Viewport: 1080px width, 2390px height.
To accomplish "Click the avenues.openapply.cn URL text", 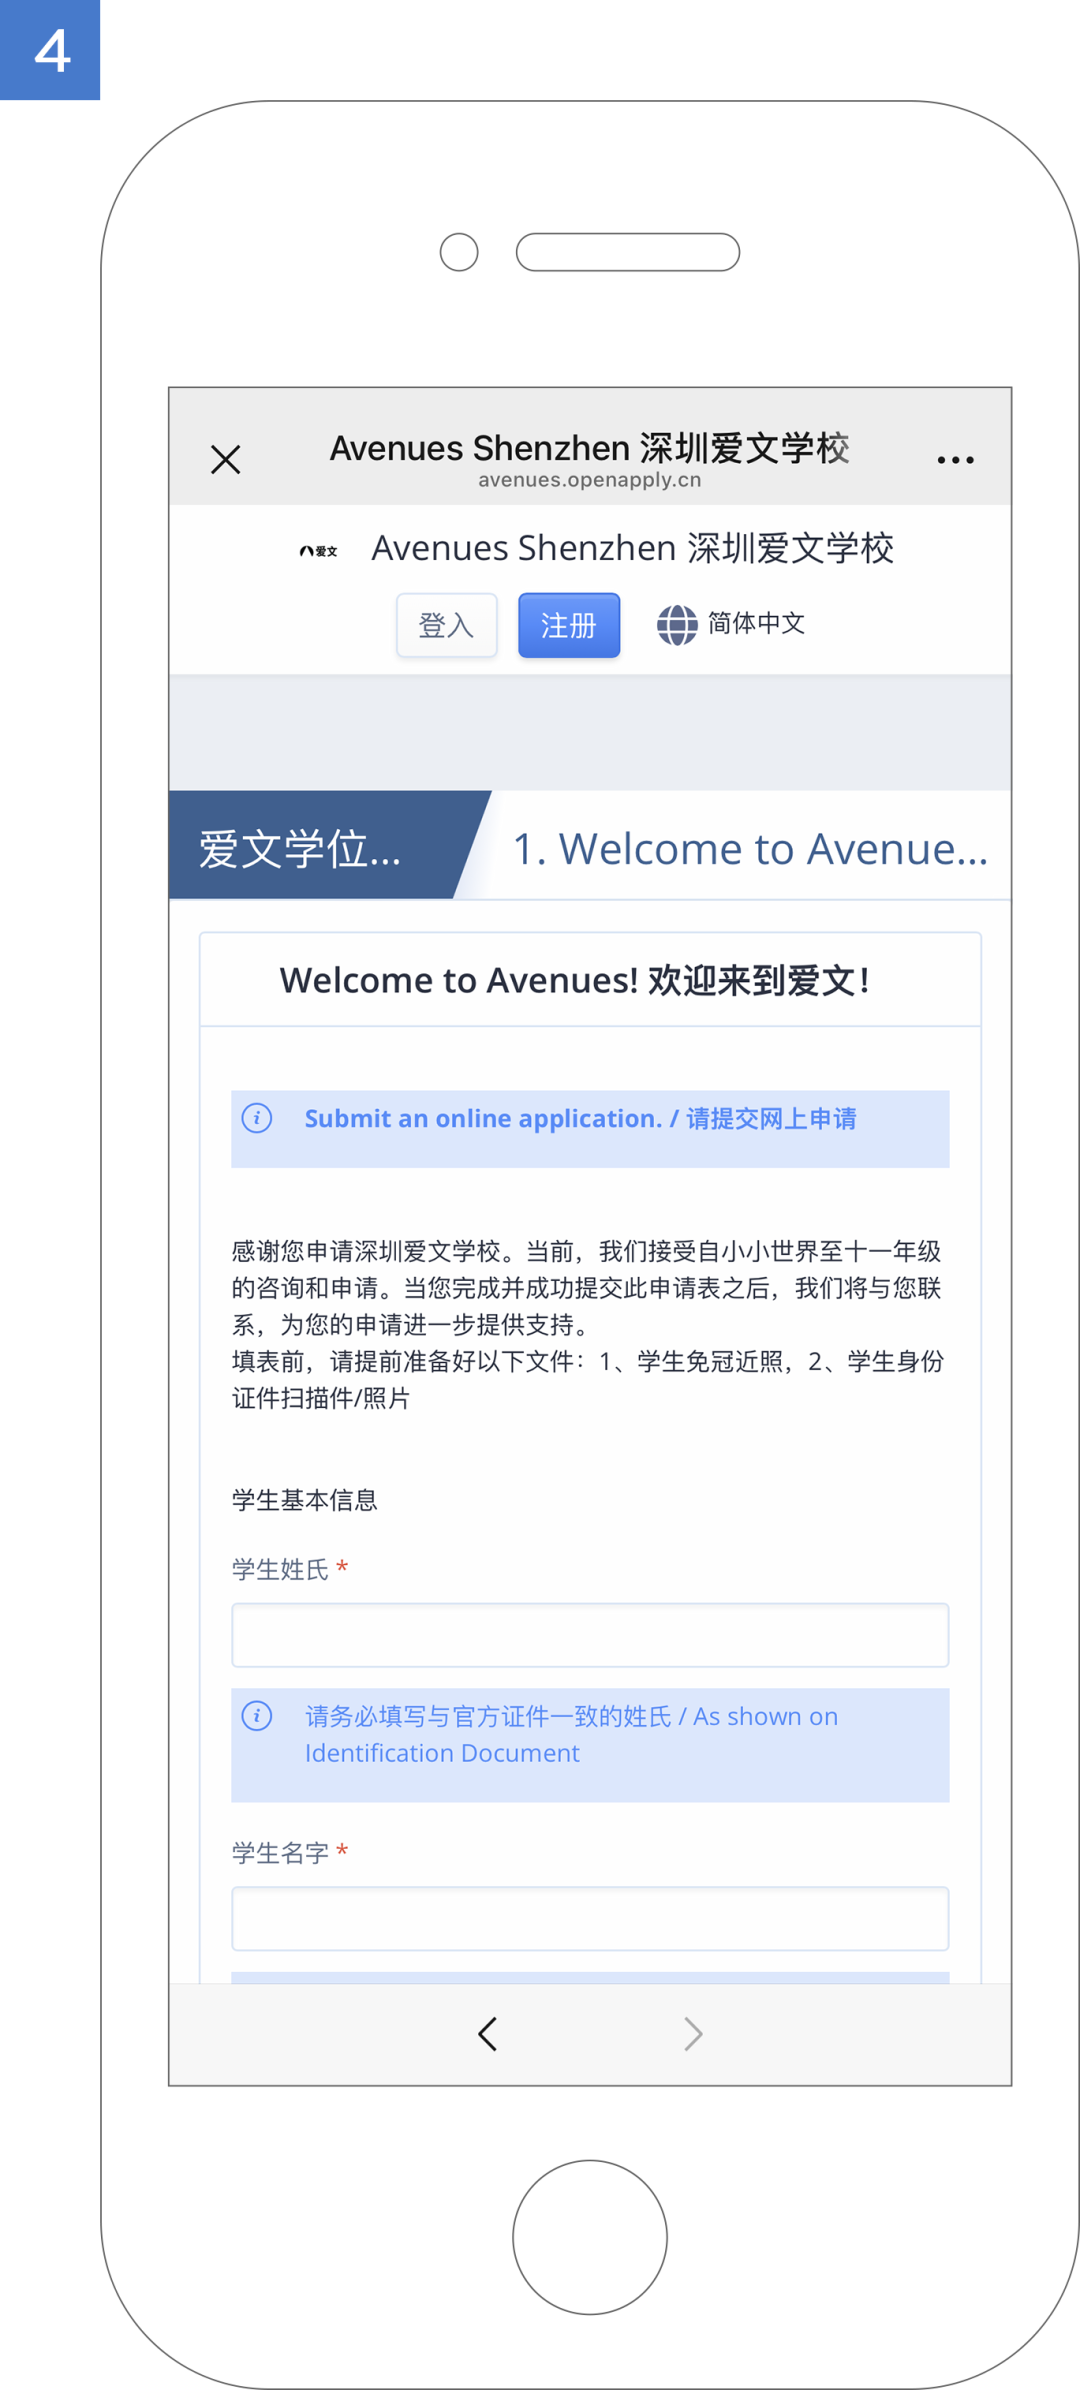I will pyautogui.click(x=590, y=480).
